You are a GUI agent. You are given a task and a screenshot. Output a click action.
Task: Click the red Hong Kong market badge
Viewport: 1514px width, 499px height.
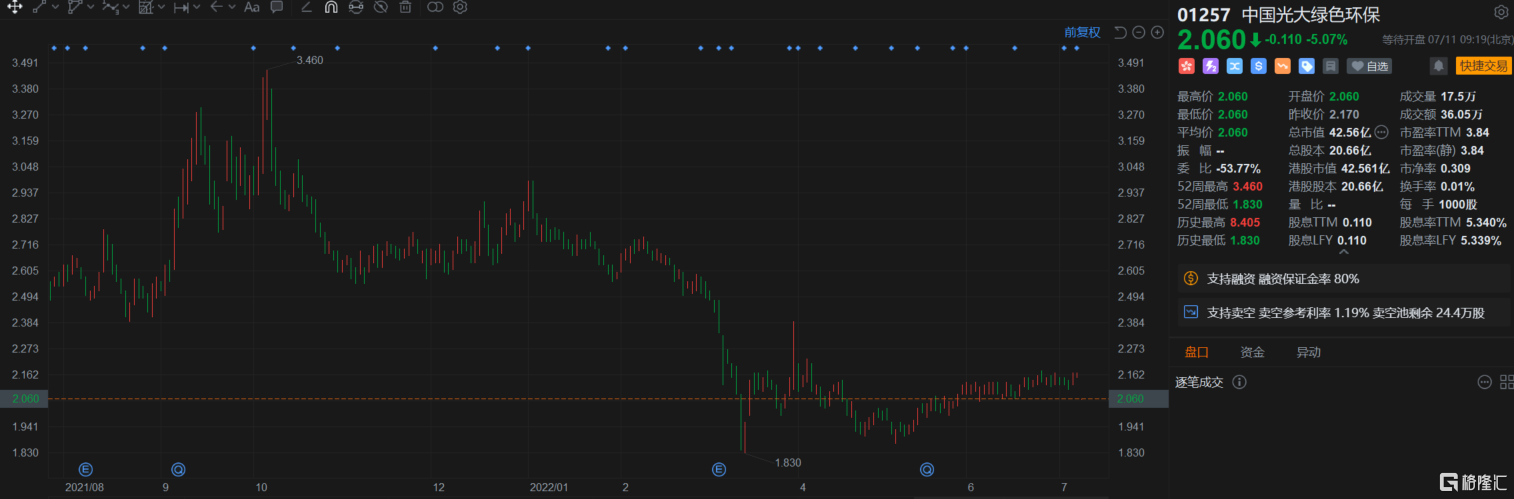pos(1186,66)
